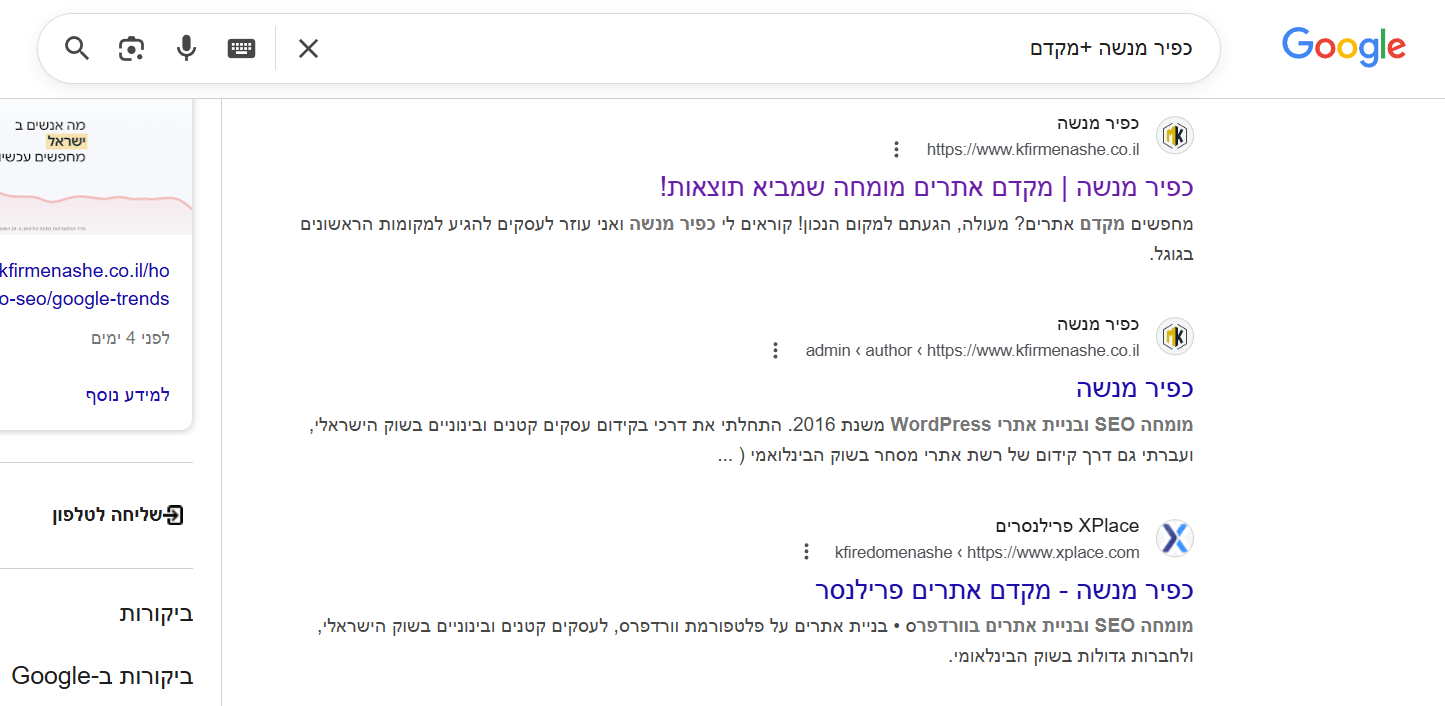
Task: Click favicon of the admin author result
Action: click(1175, 336)
